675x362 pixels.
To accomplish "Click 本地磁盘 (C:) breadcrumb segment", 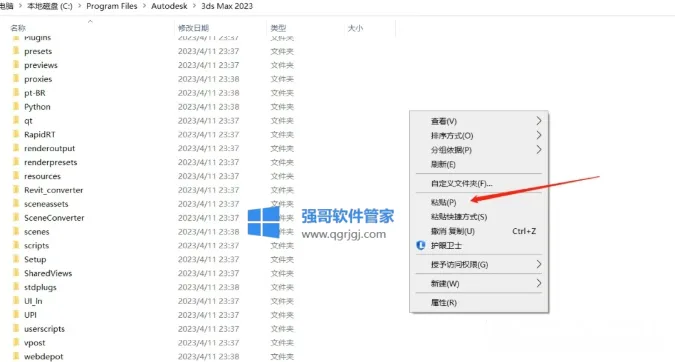I will coord(50,6).
